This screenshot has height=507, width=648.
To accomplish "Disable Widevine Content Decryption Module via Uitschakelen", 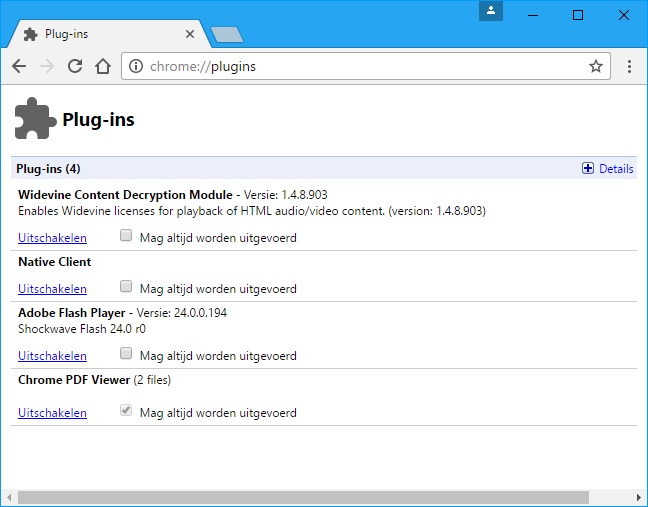I will tap(52, 238).
